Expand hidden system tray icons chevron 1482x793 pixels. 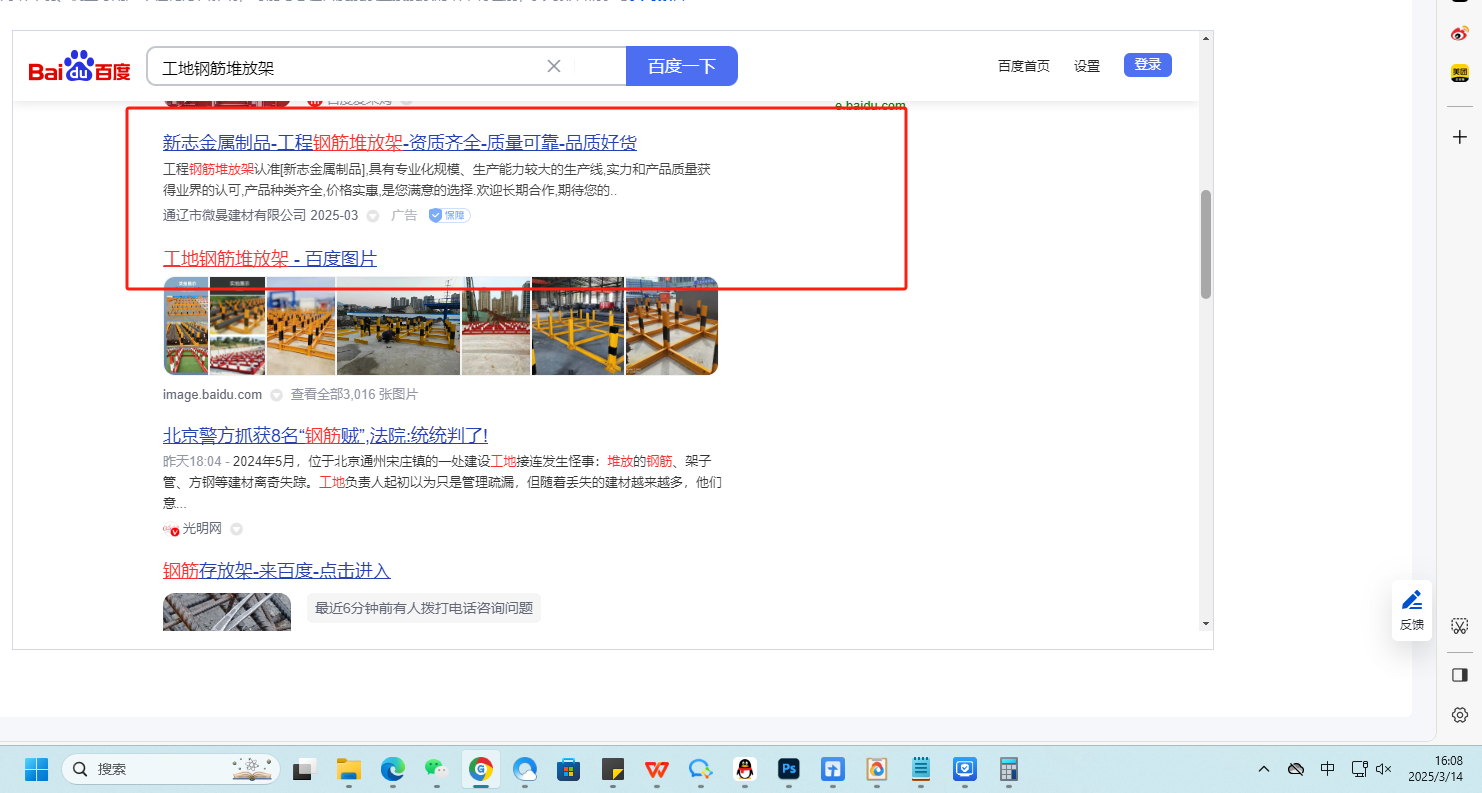click(1264, 769)
